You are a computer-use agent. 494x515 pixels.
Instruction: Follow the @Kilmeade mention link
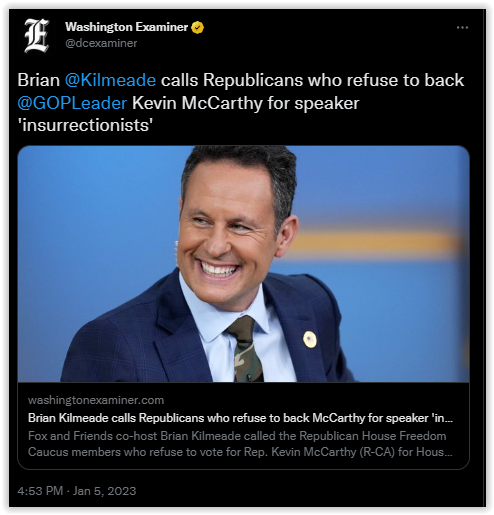pyautogui.click(x=110, y=80)
